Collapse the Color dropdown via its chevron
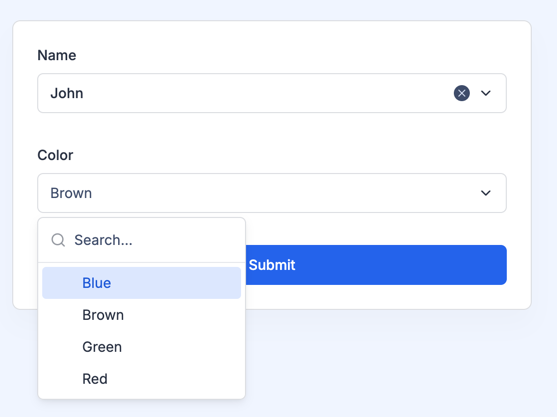Viewport: 557px width, 417px height. (486, 193)
